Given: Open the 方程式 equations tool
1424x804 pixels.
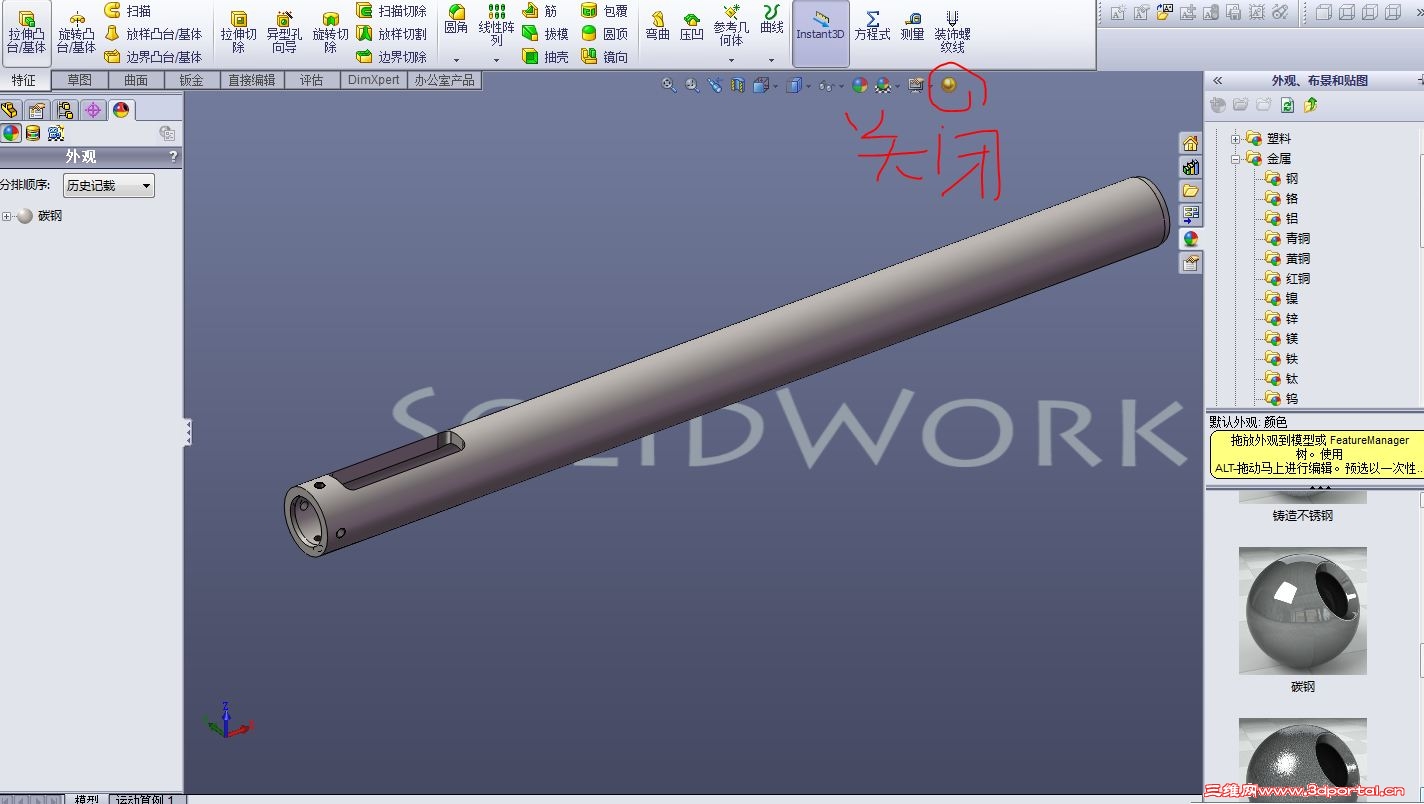Looking at the screenshot, I should coord(872,26).
